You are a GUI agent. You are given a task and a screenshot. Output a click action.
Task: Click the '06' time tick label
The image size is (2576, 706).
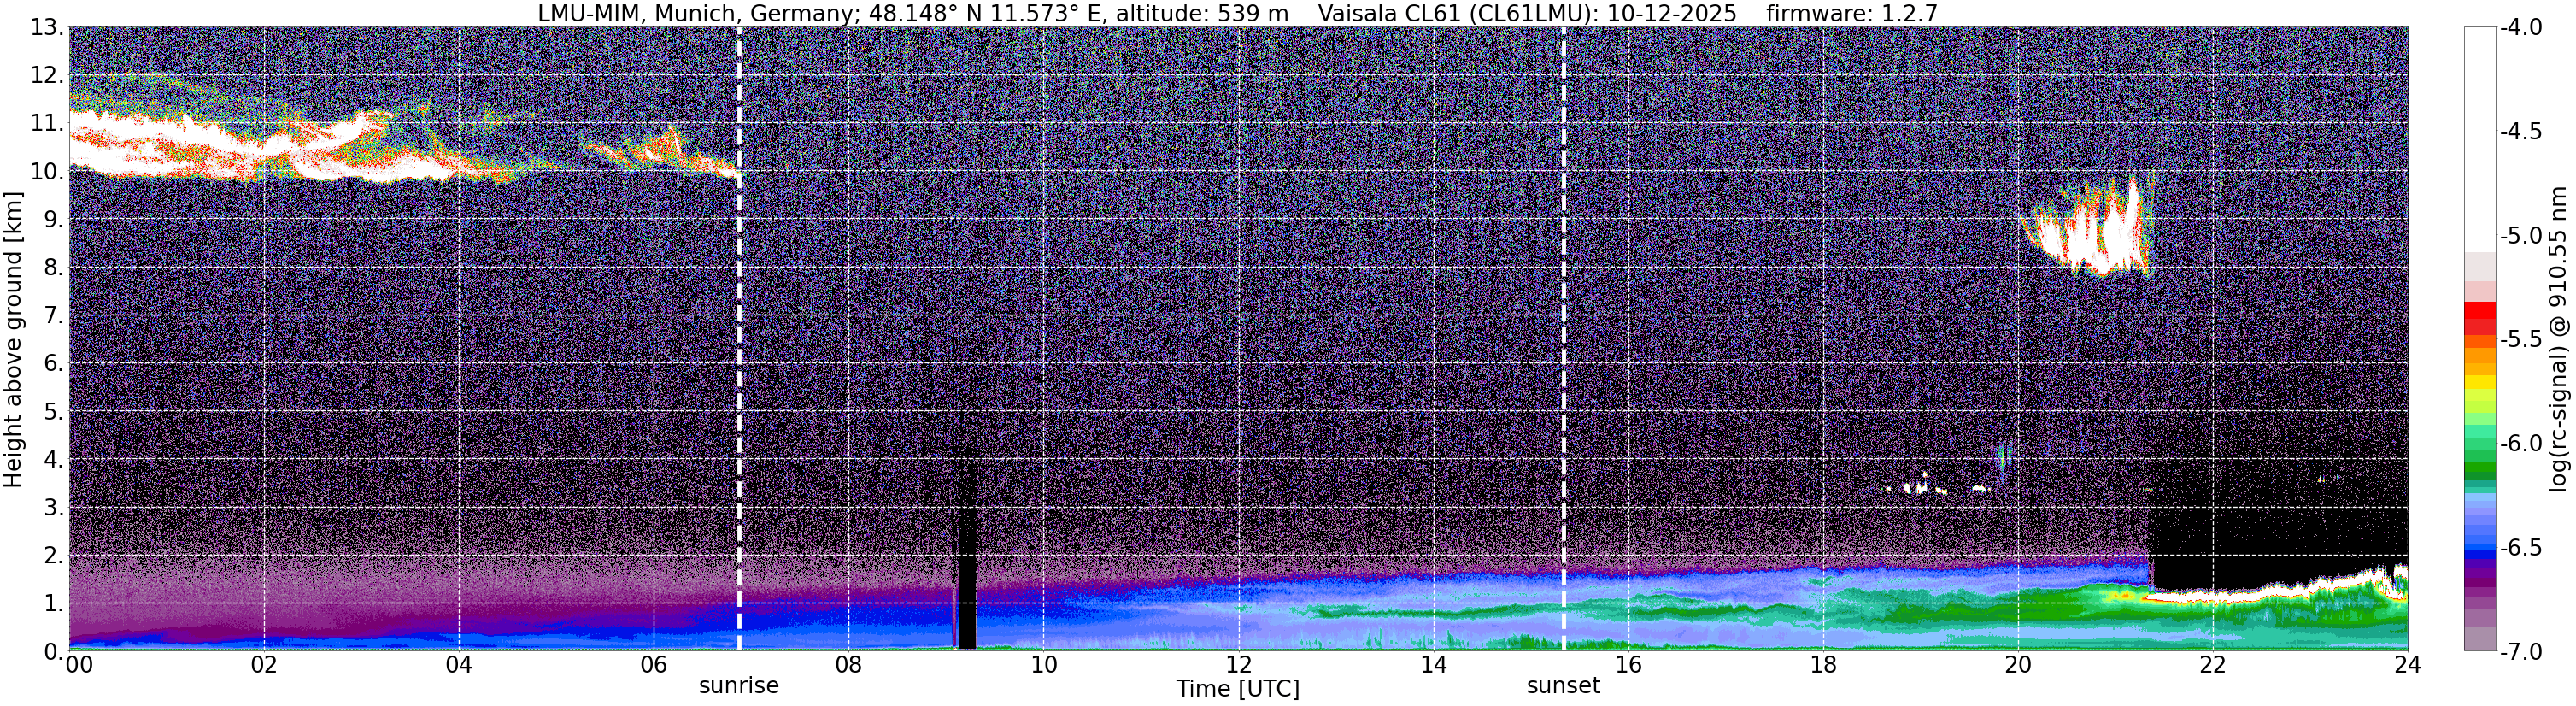point(653,665)
